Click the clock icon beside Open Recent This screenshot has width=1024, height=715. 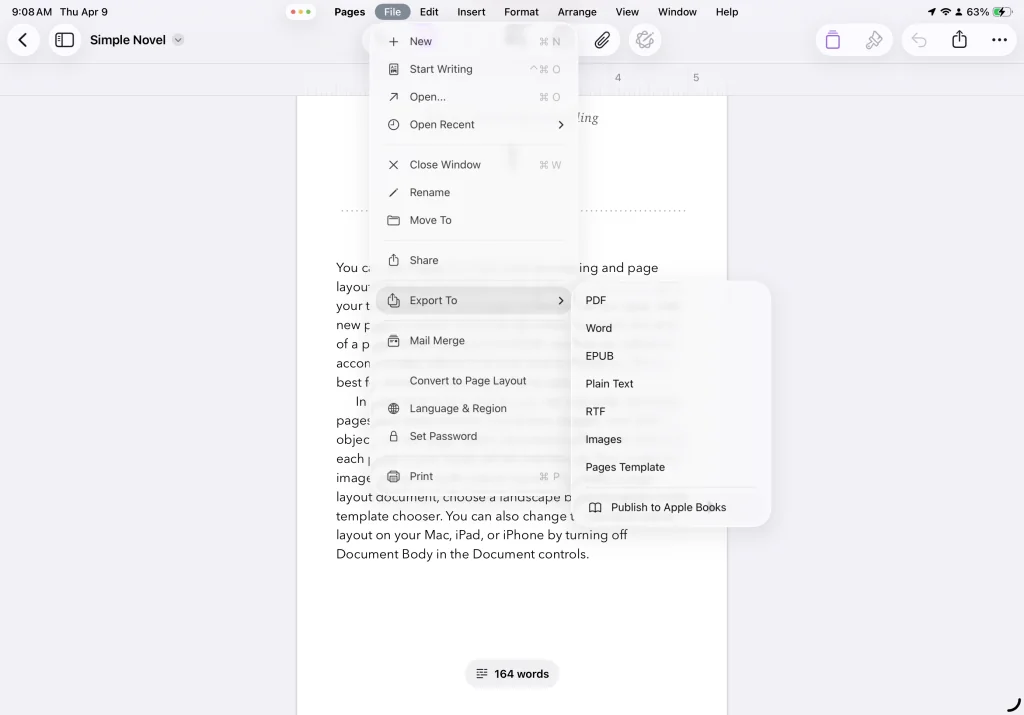coord(393,125)
